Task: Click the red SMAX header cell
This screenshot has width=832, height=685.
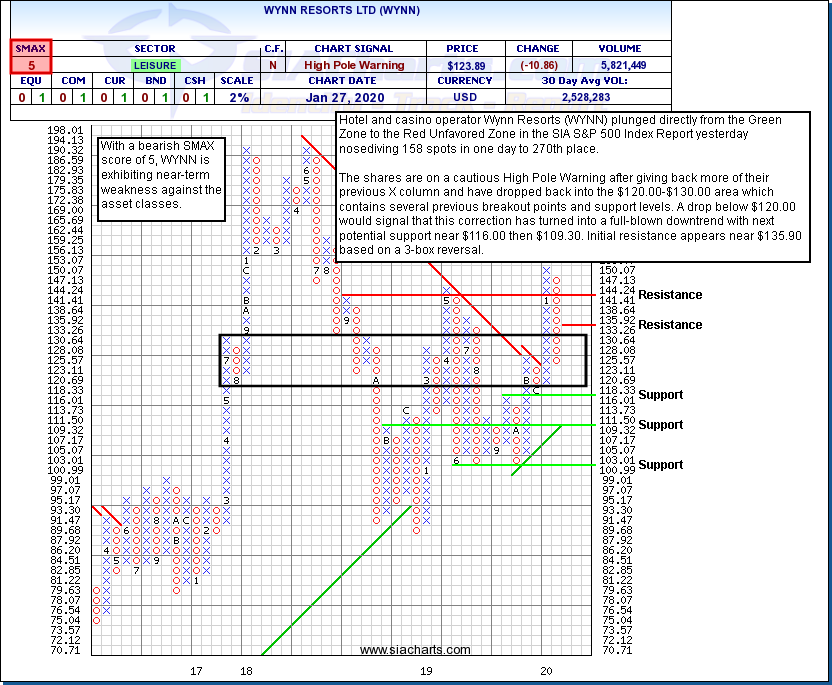Action: pyautogui.click(x=31, y=47)
